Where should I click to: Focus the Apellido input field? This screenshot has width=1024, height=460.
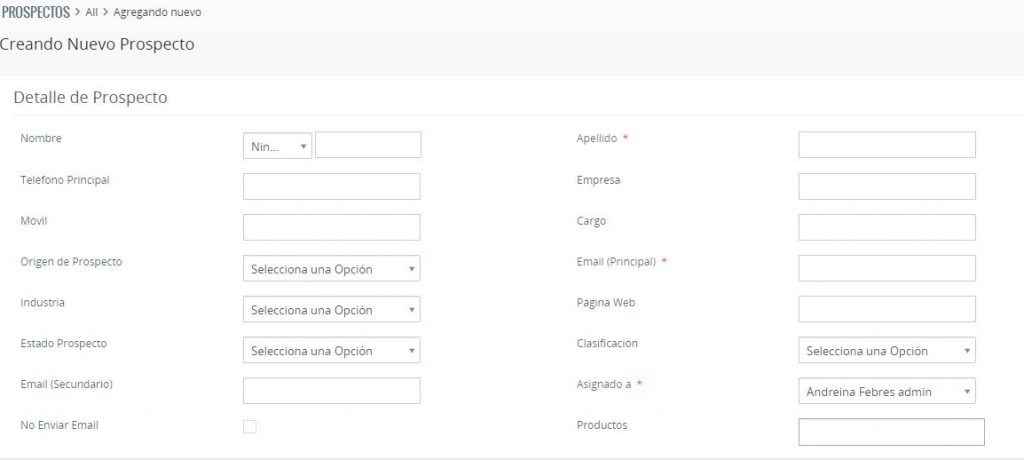pos(886,145)
